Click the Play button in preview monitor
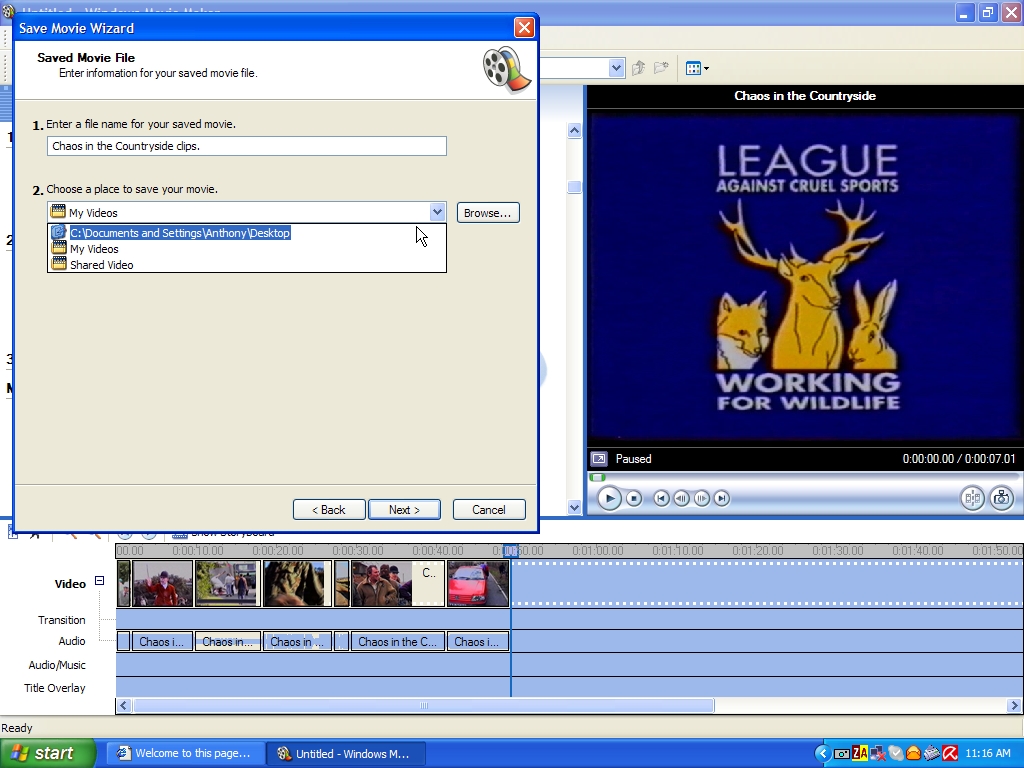This screenshot has height=768, width=1024. coord(609,498)
